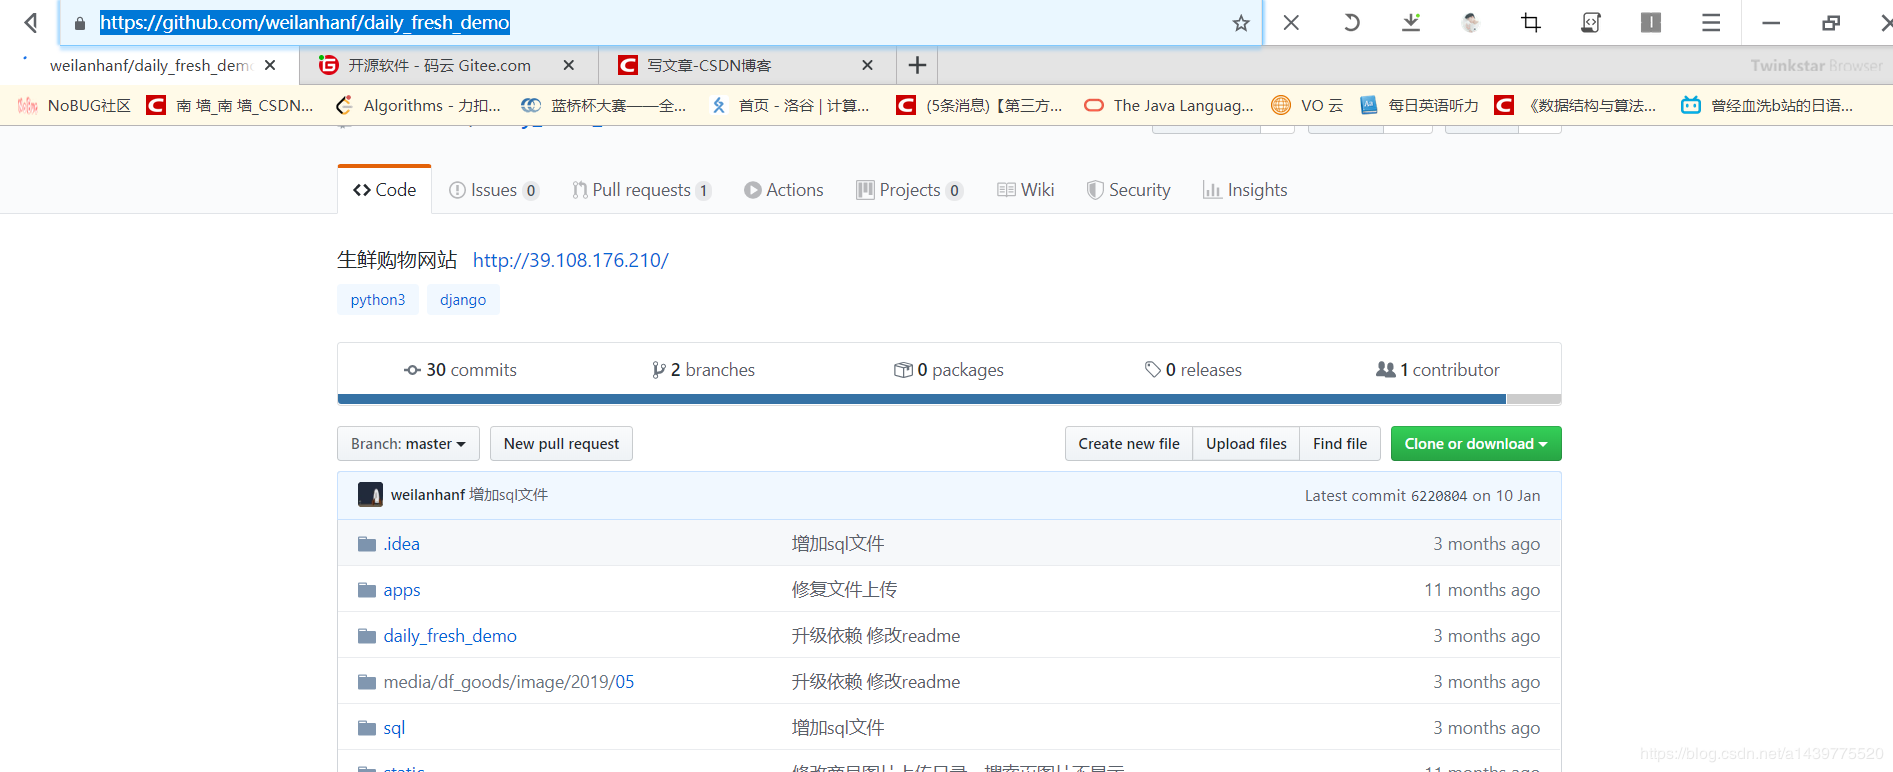Open the daily_fresh_demo folder
The image size is (1893, 772).
(x=450, y=636)
